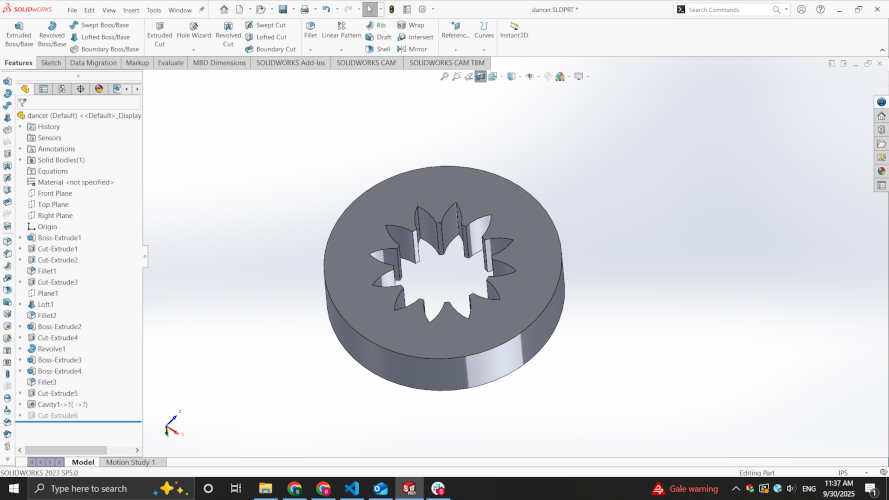Expand the Solid Bodies(1) folder
889x500 pixels.
[20, 160]
